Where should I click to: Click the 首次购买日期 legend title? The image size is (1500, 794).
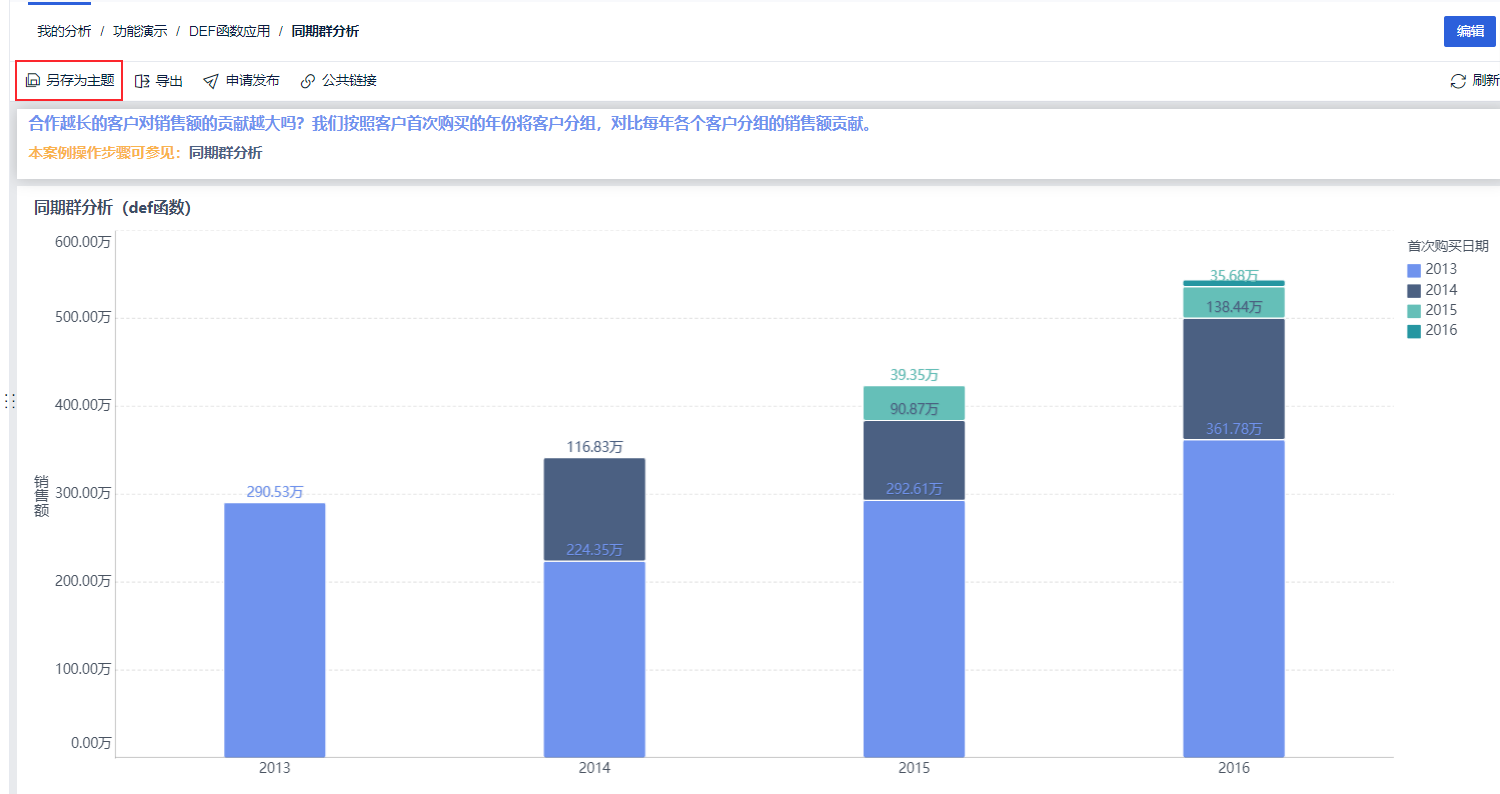[1447, 246]
